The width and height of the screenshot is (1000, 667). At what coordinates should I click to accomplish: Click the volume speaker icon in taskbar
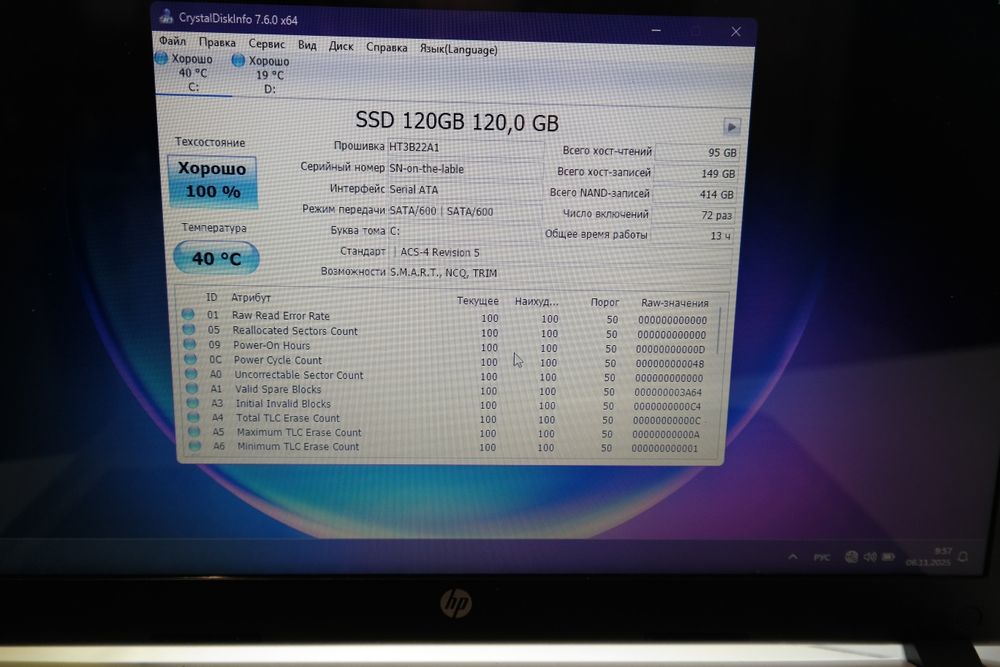click(x=869, y=557)
